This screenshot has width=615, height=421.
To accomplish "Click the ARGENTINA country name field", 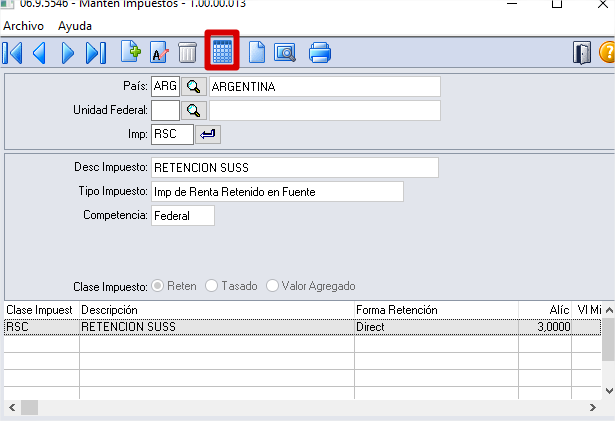I will (325, 86).
